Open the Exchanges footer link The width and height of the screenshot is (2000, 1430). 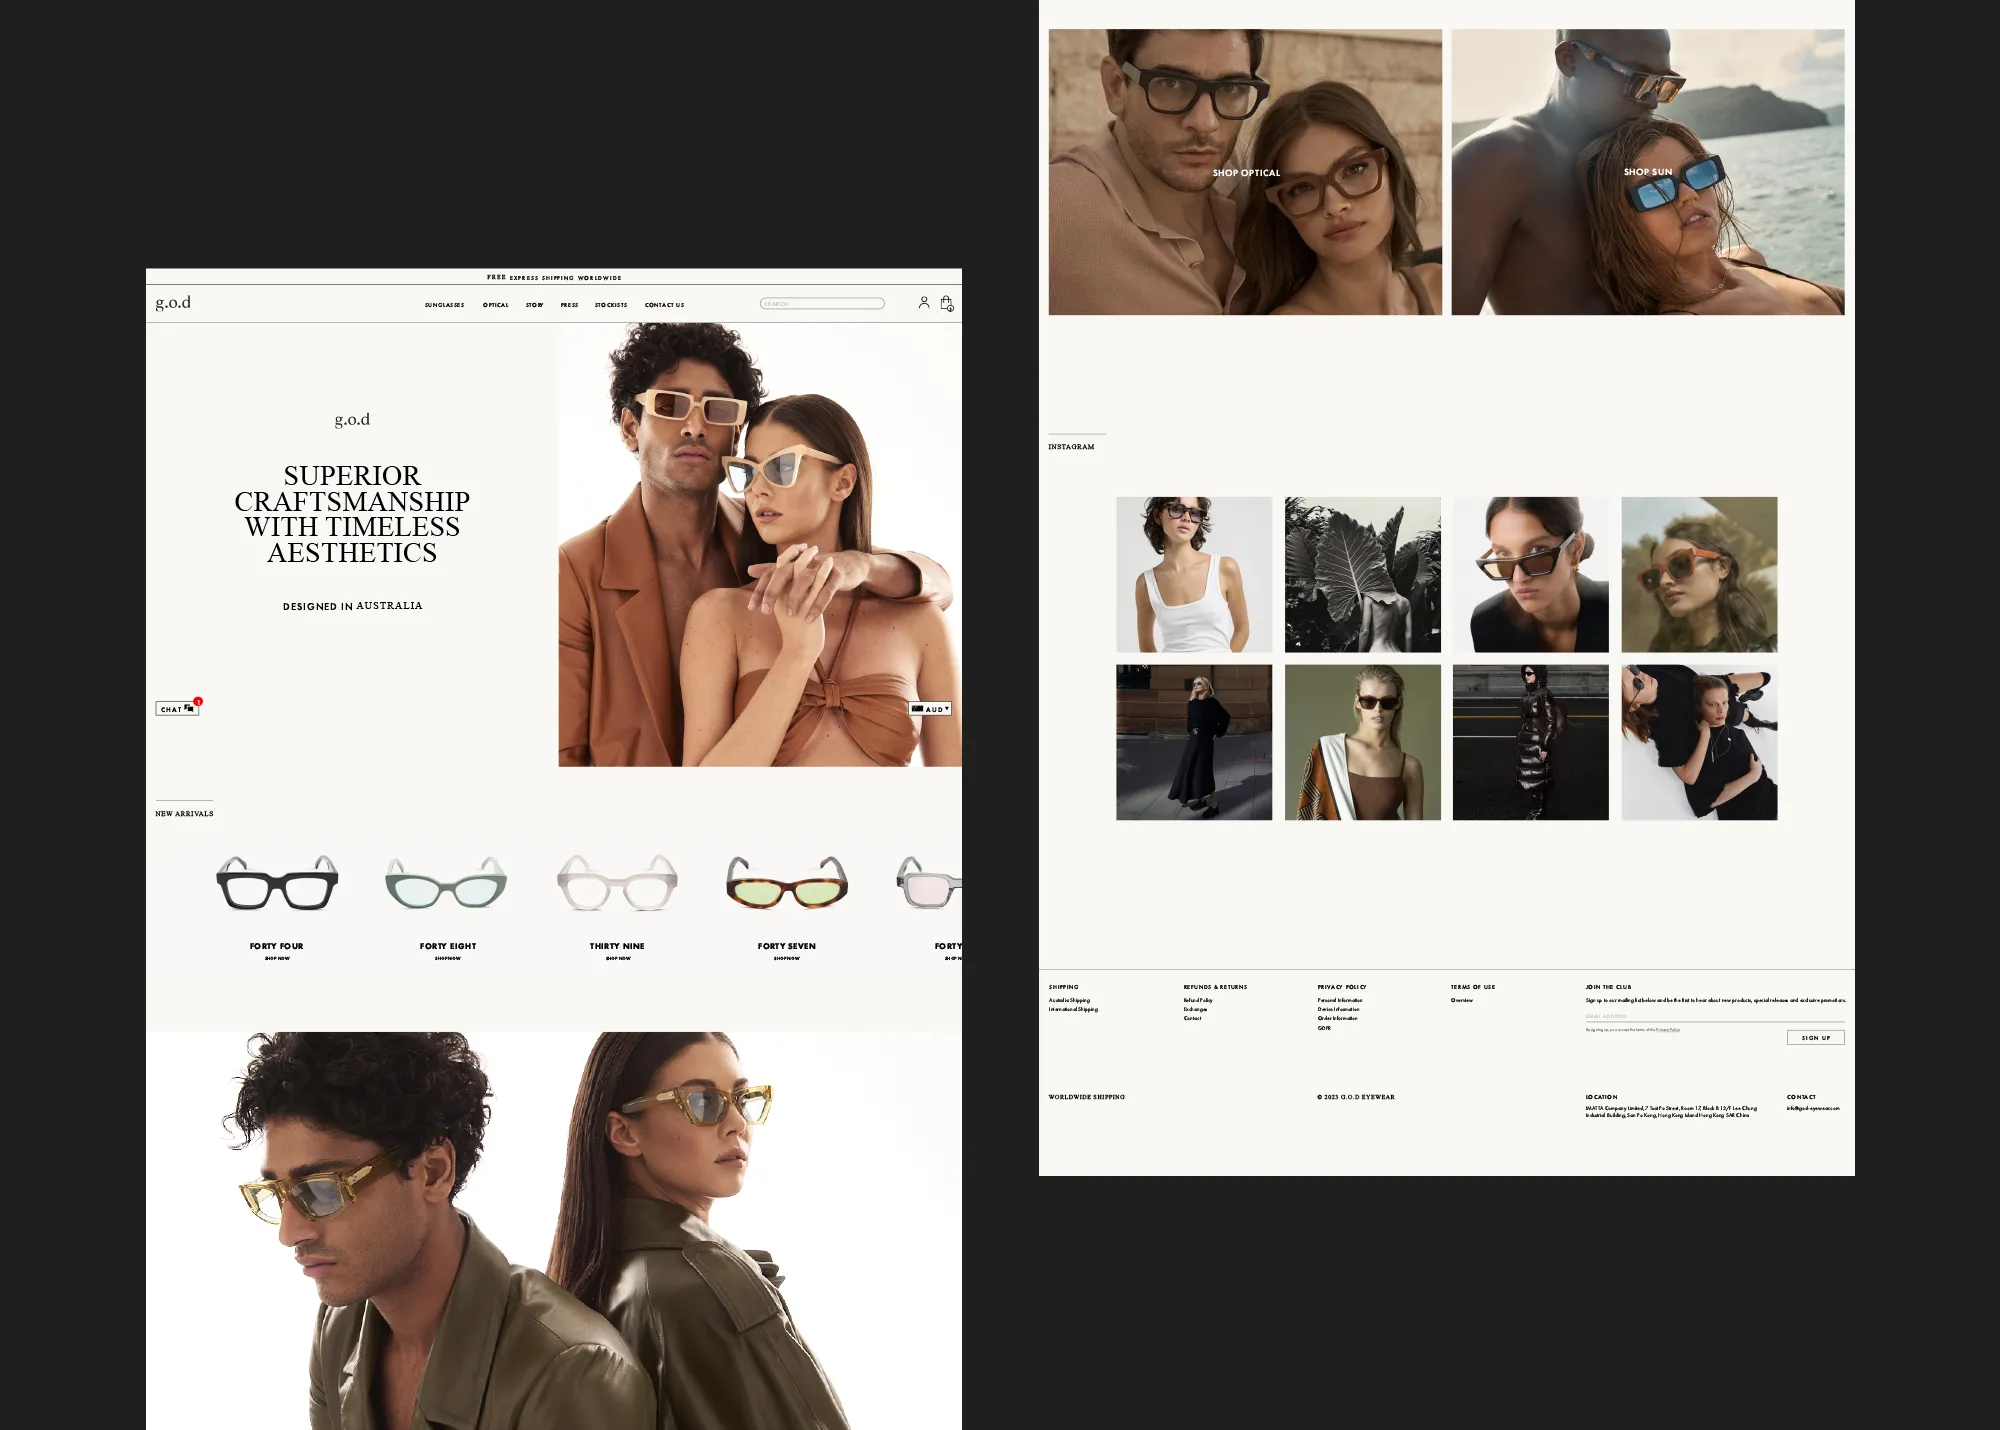tap(1195, 1009)
